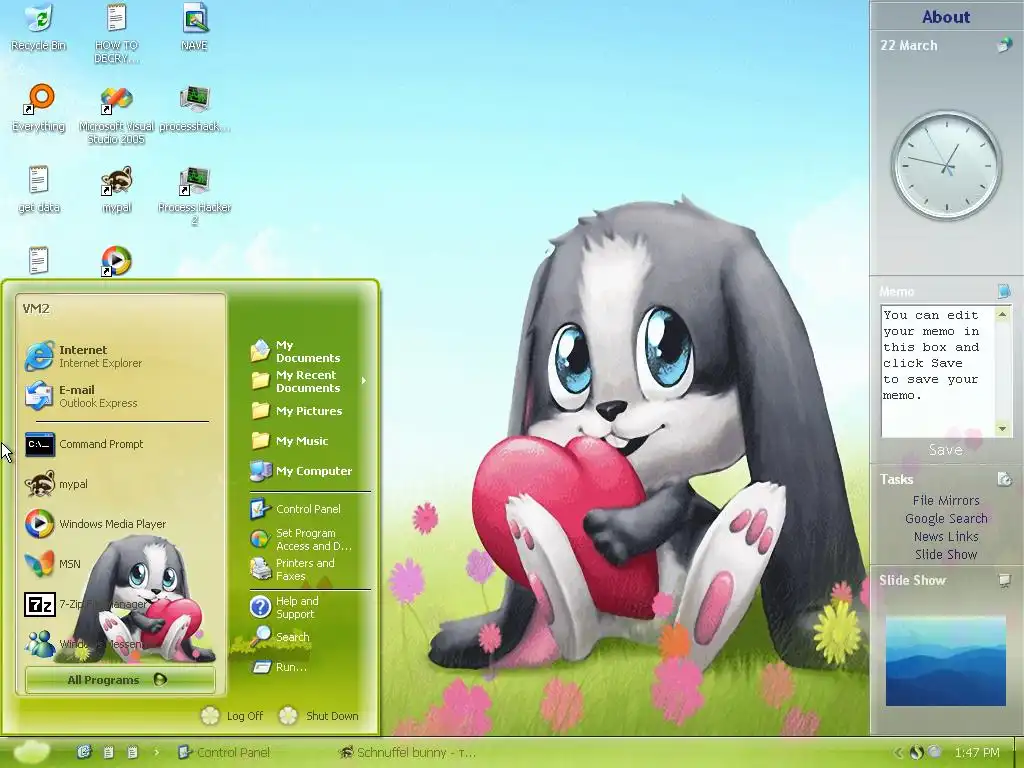
Task: Open the HOW TO DECRY... text file icon
Action: coord(116,33)
